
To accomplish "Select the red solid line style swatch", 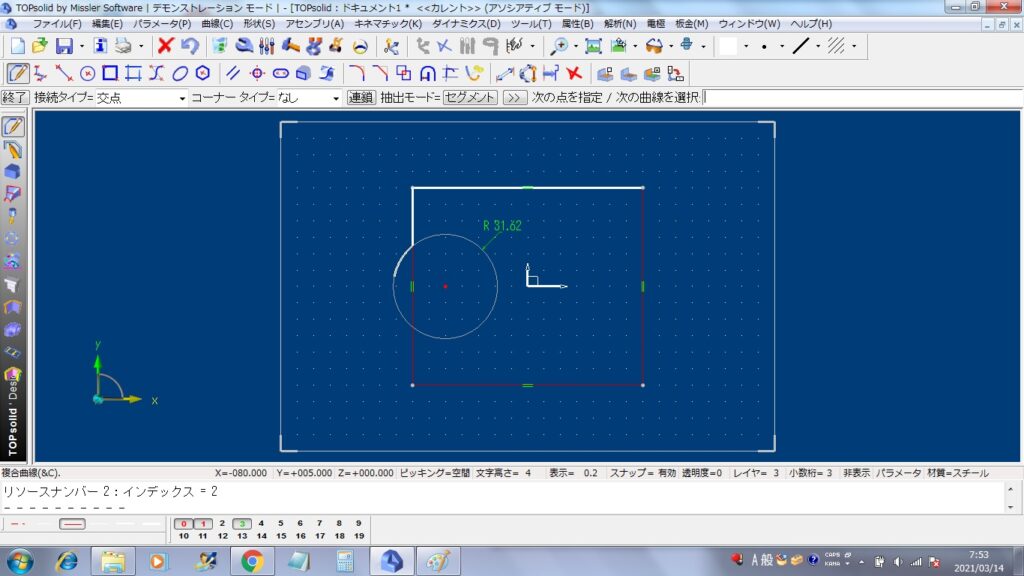I will [x=72, y=524].
